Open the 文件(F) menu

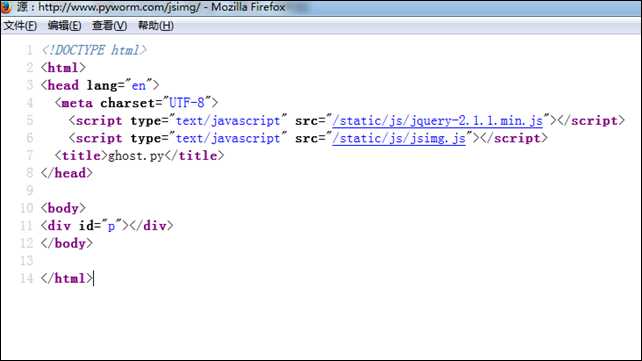[x=20, y=26]
